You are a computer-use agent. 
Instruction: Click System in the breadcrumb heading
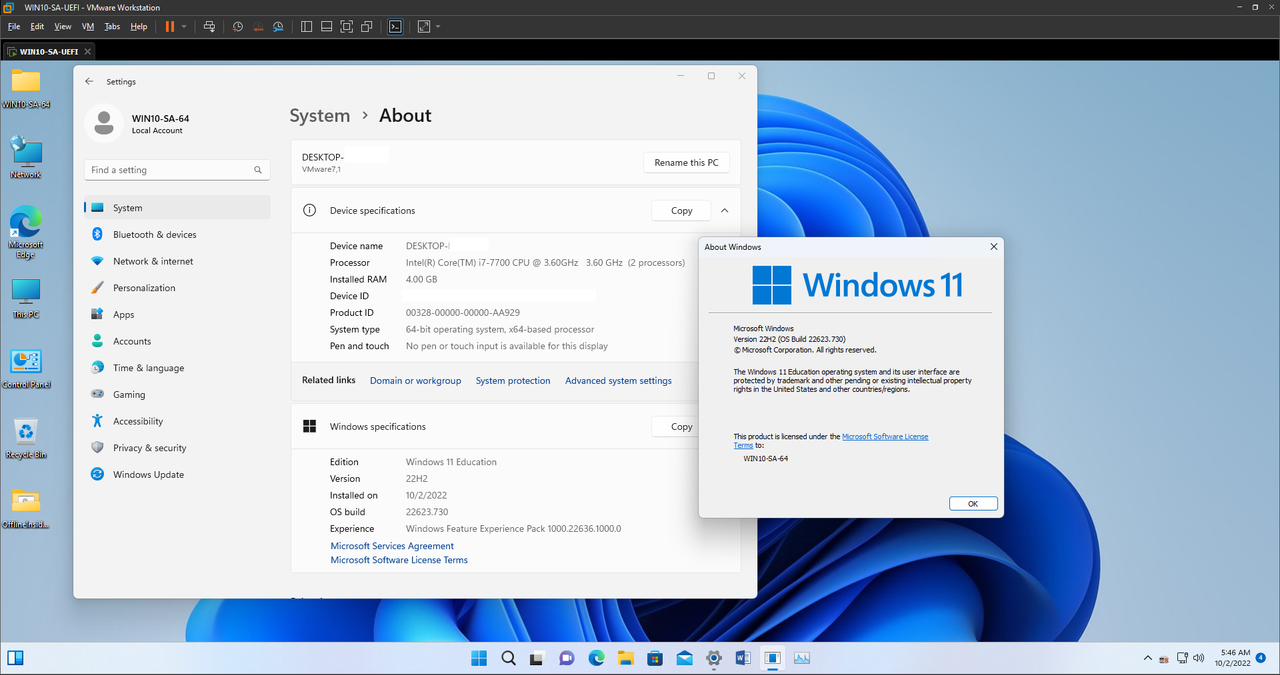tap(320, 116)
